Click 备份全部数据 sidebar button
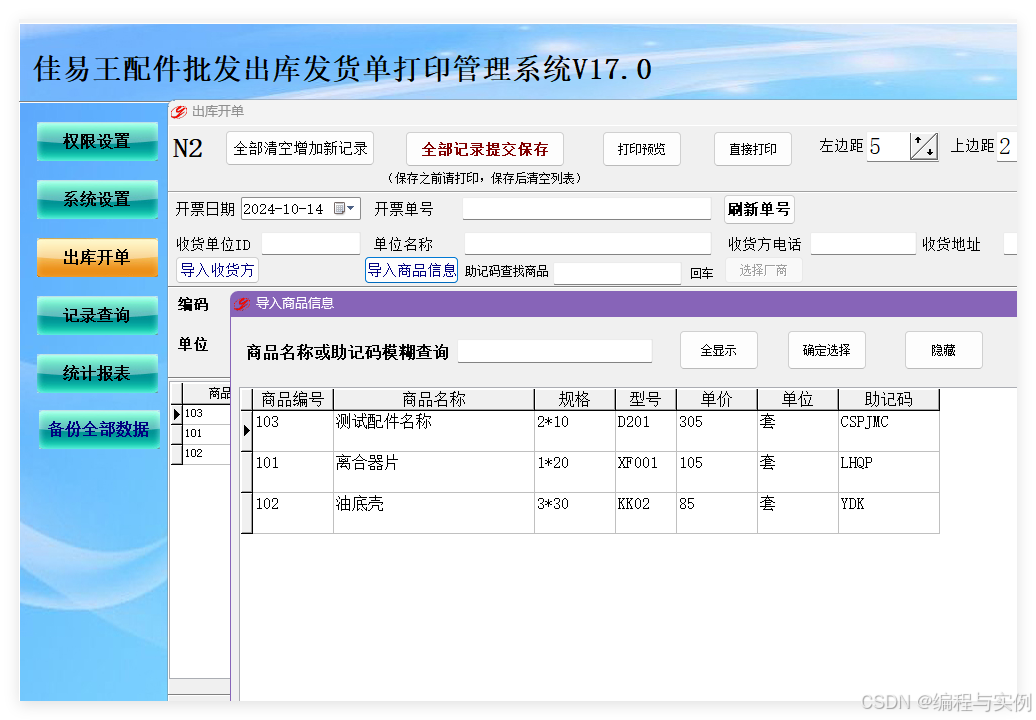 98,429
